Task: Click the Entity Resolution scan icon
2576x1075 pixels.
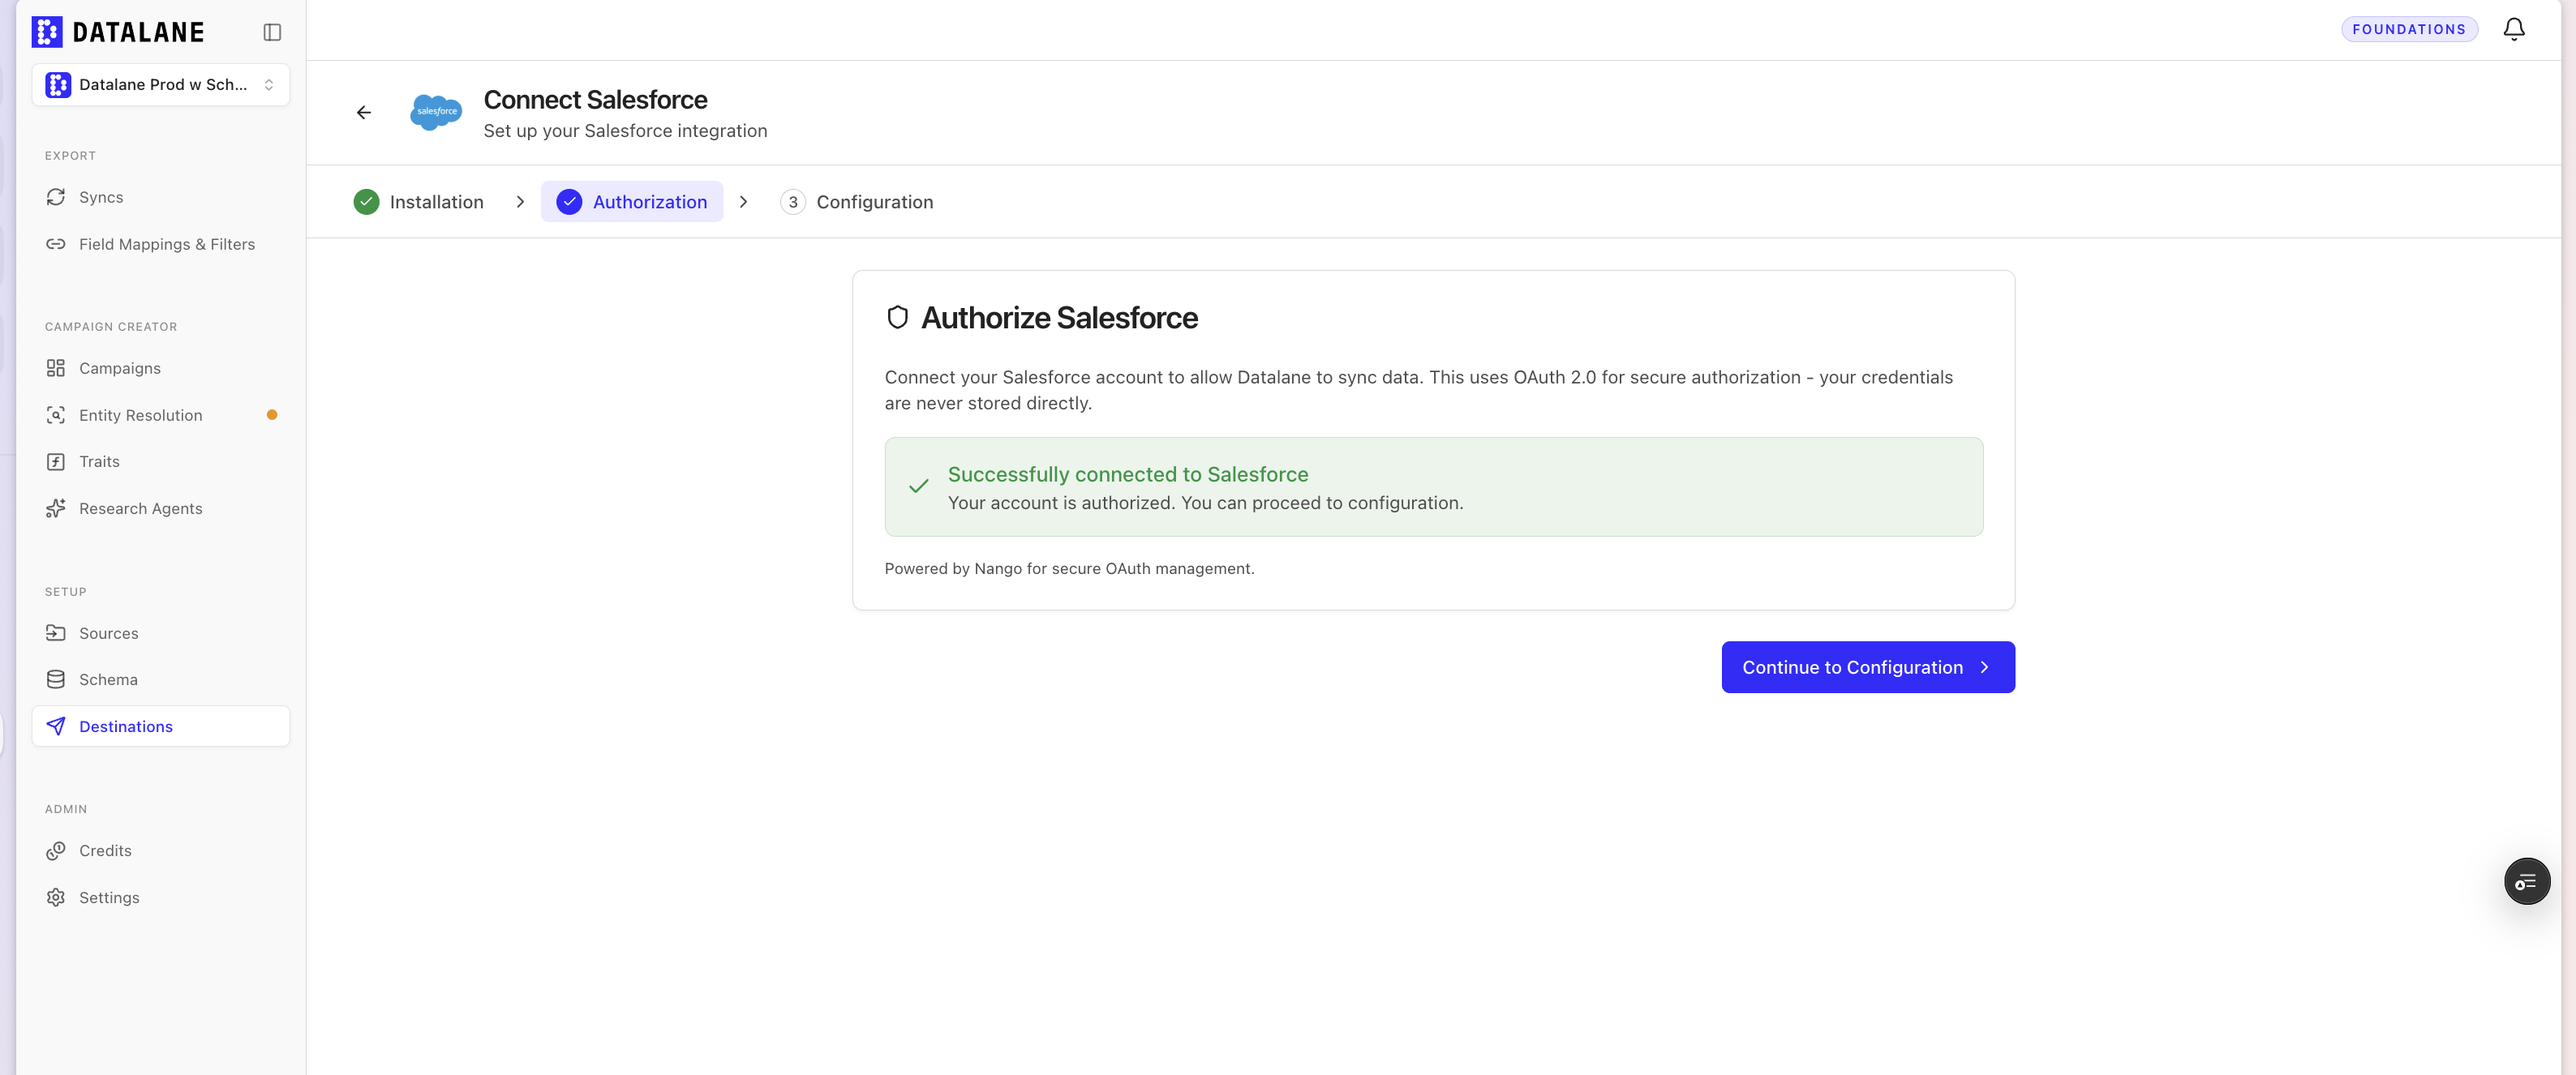Action: [x=56, y=415]
